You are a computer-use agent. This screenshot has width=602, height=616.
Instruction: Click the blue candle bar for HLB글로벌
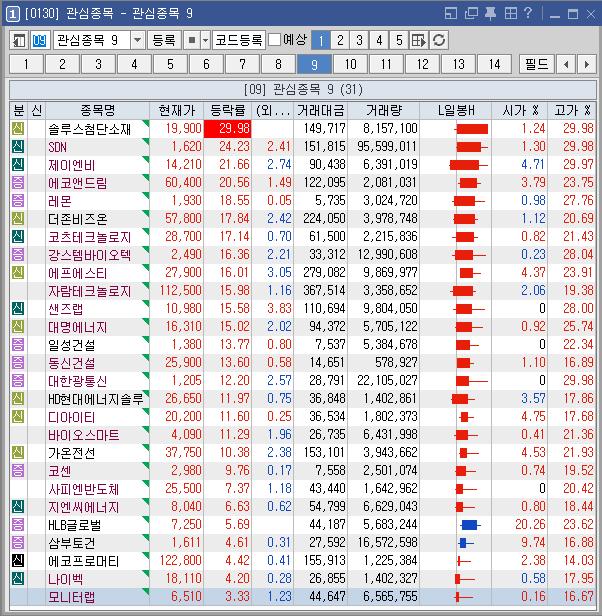(470, 524)
